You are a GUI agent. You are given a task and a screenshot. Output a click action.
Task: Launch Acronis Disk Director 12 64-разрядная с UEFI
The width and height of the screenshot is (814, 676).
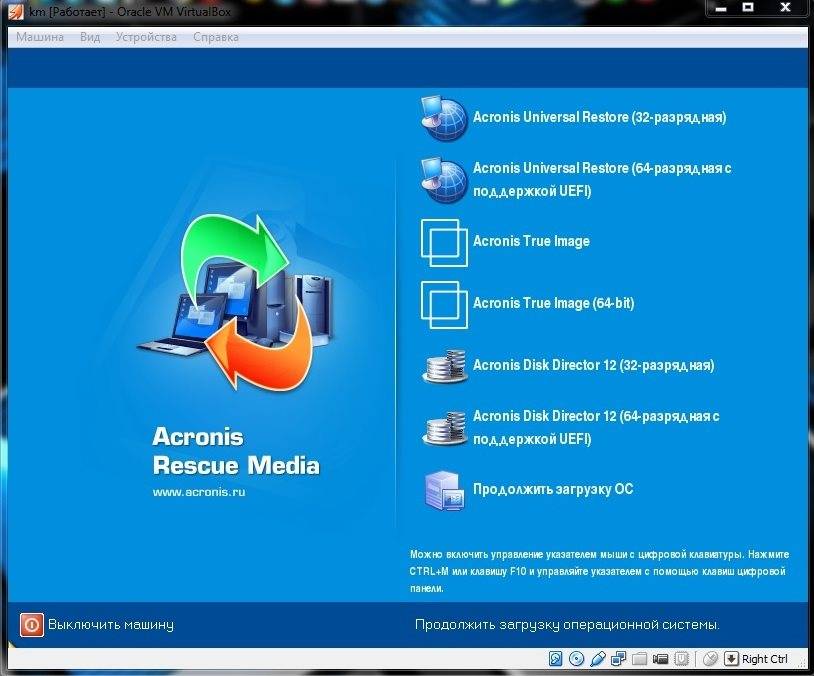pos(596,428)
